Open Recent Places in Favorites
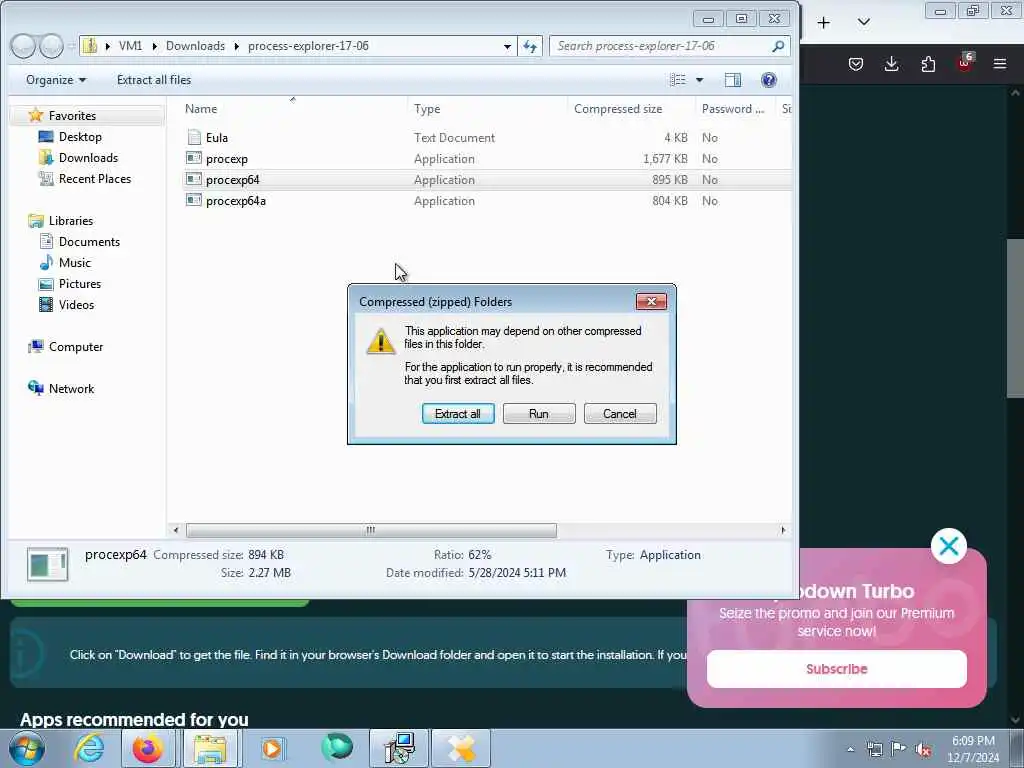1024x768 pixels. tap(95, 178)
